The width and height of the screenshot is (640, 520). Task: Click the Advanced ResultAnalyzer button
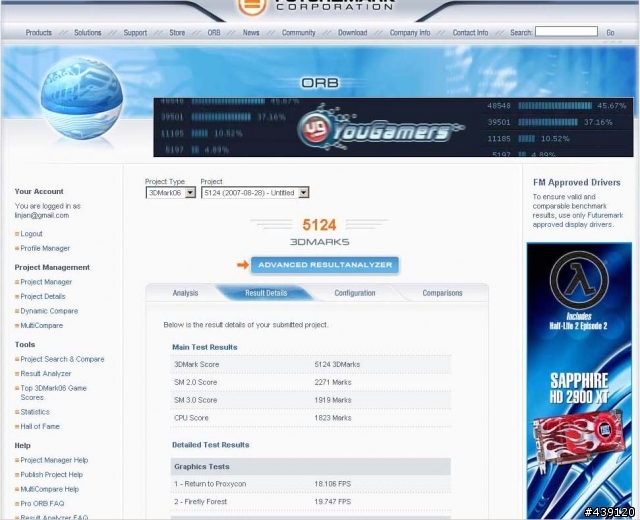pyautogui.click(x=325, y=265)
